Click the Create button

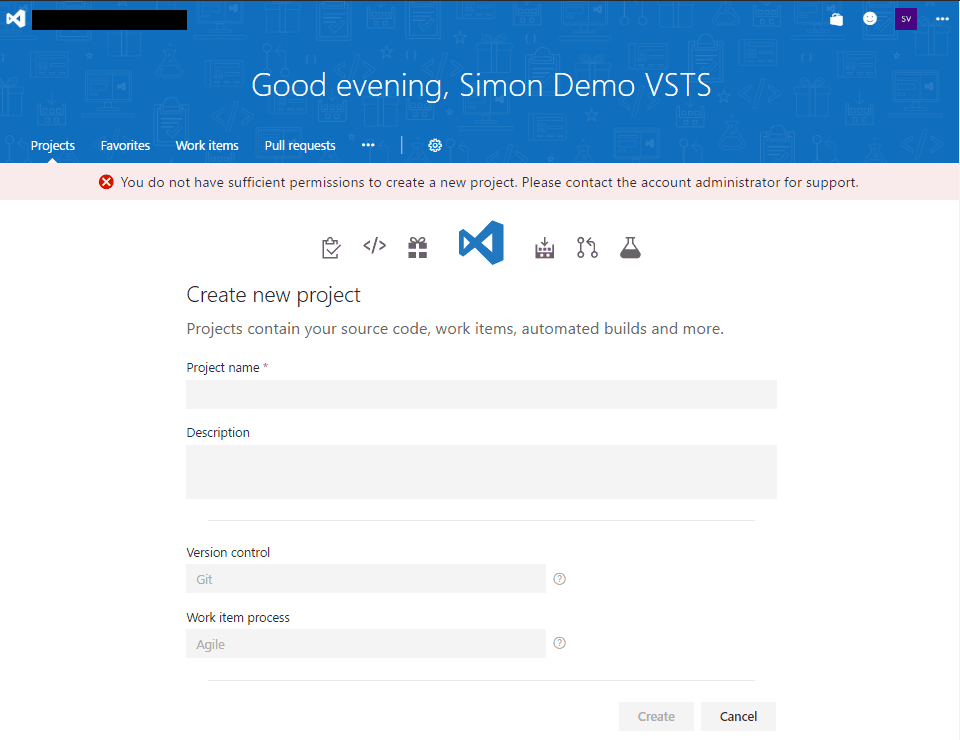point(656,716)
